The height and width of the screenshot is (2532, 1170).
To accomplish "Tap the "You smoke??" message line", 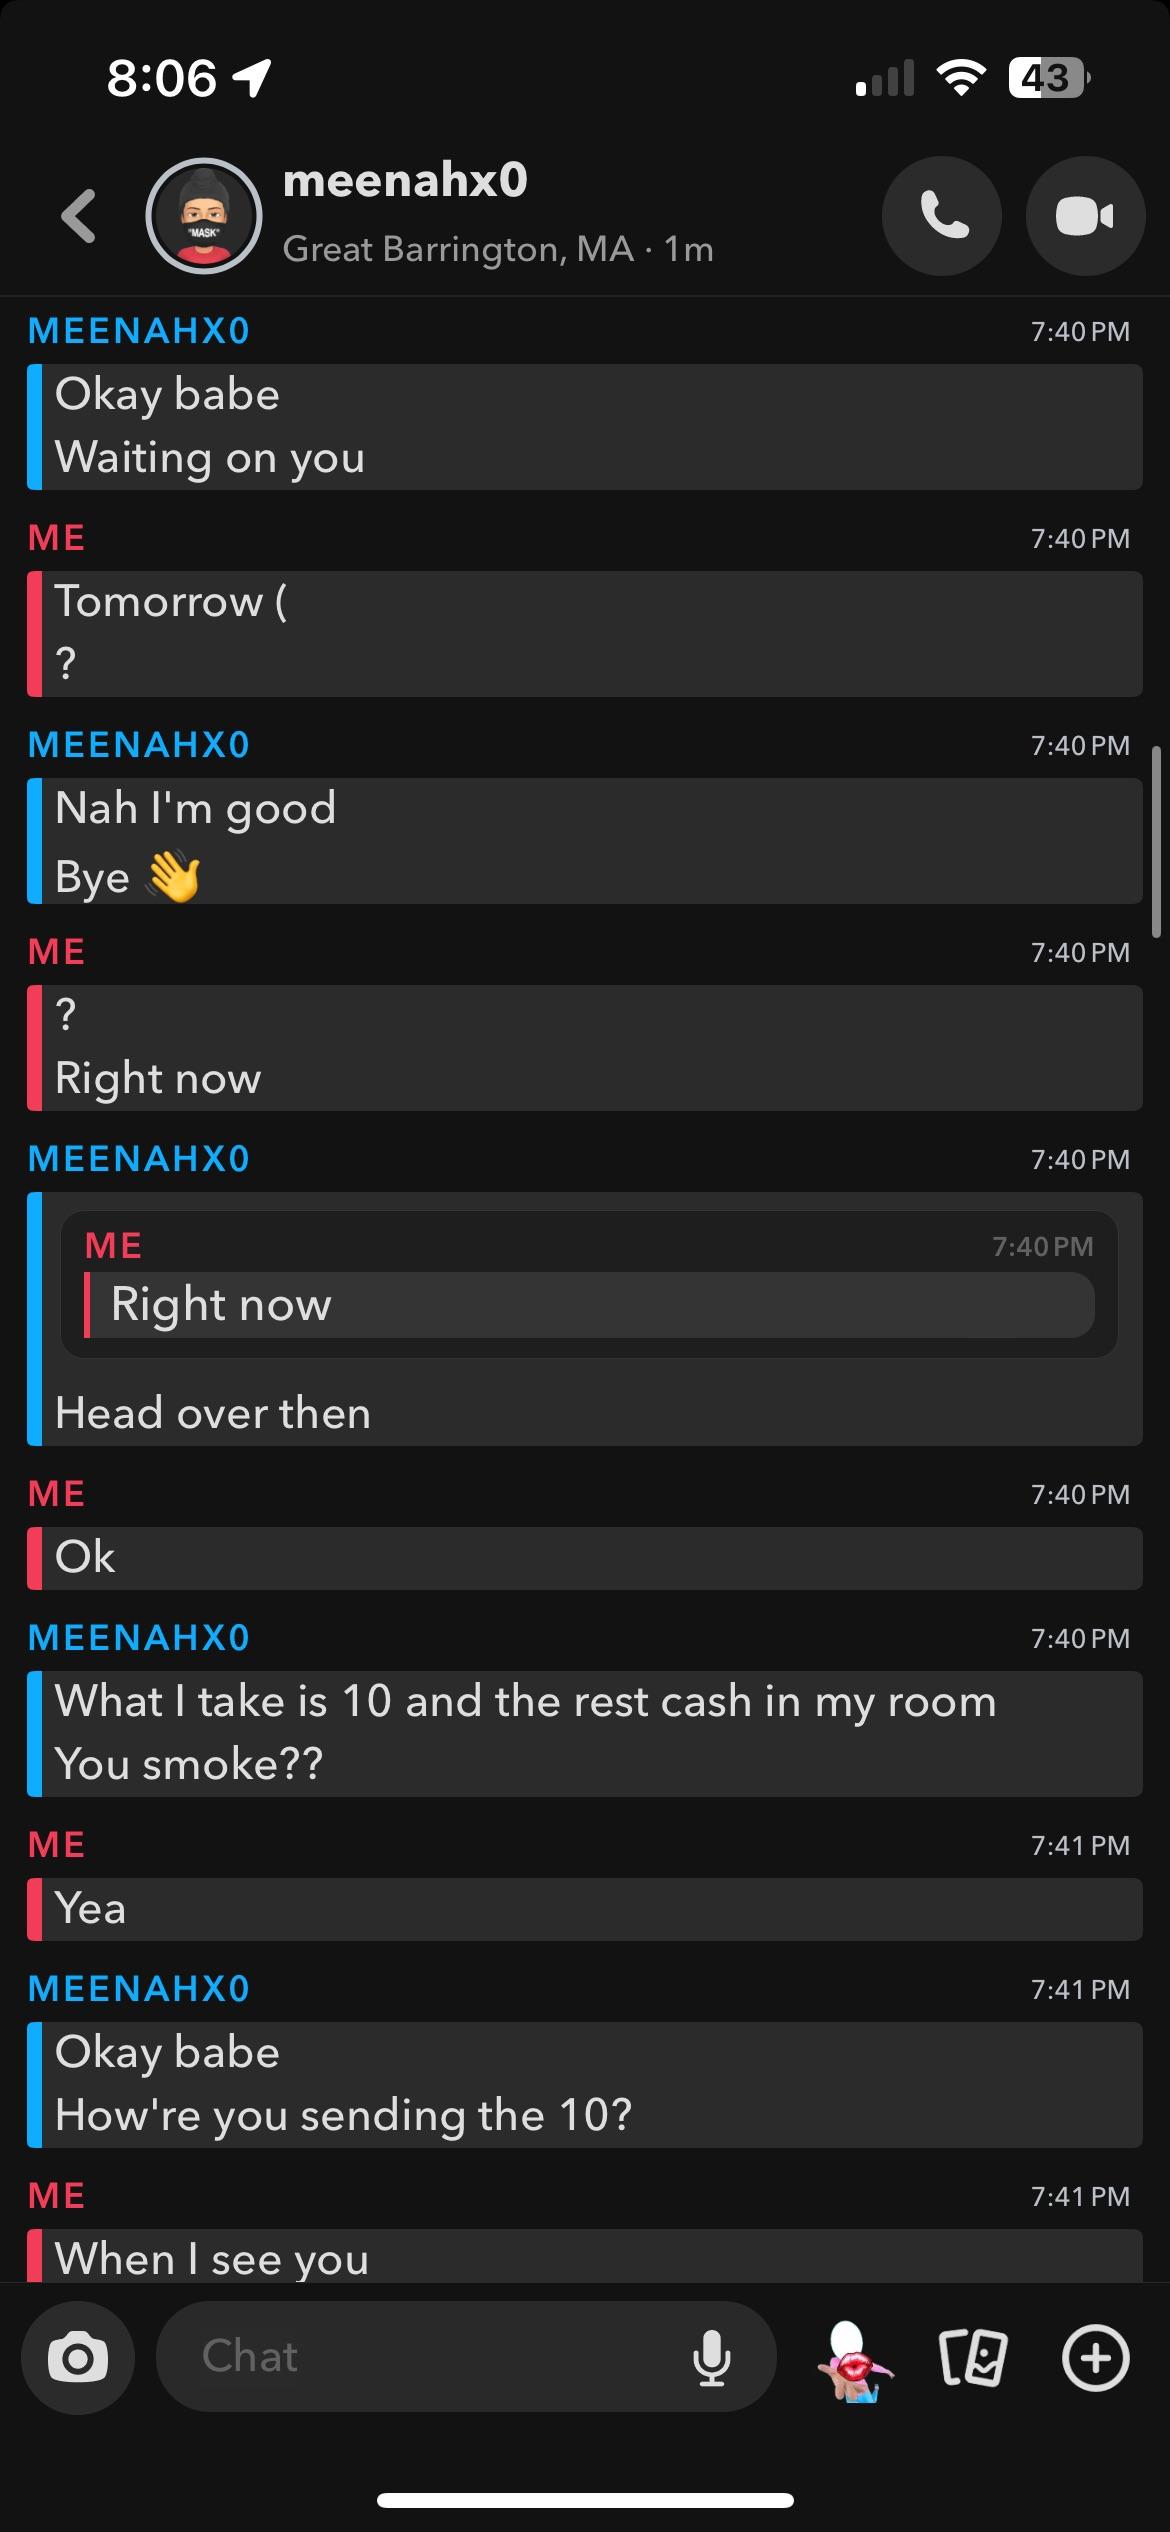I will (x=189, y=1764).
